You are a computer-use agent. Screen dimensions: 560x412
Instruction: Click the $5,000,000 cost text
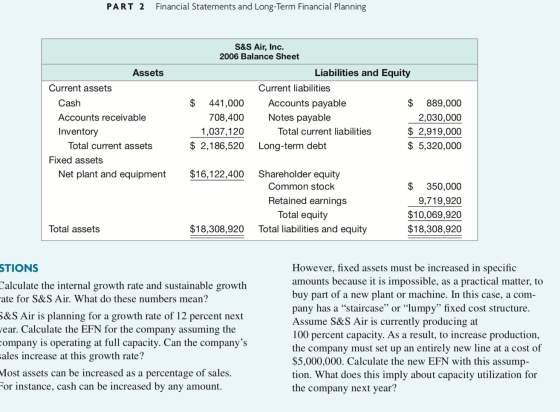[318, 361]
